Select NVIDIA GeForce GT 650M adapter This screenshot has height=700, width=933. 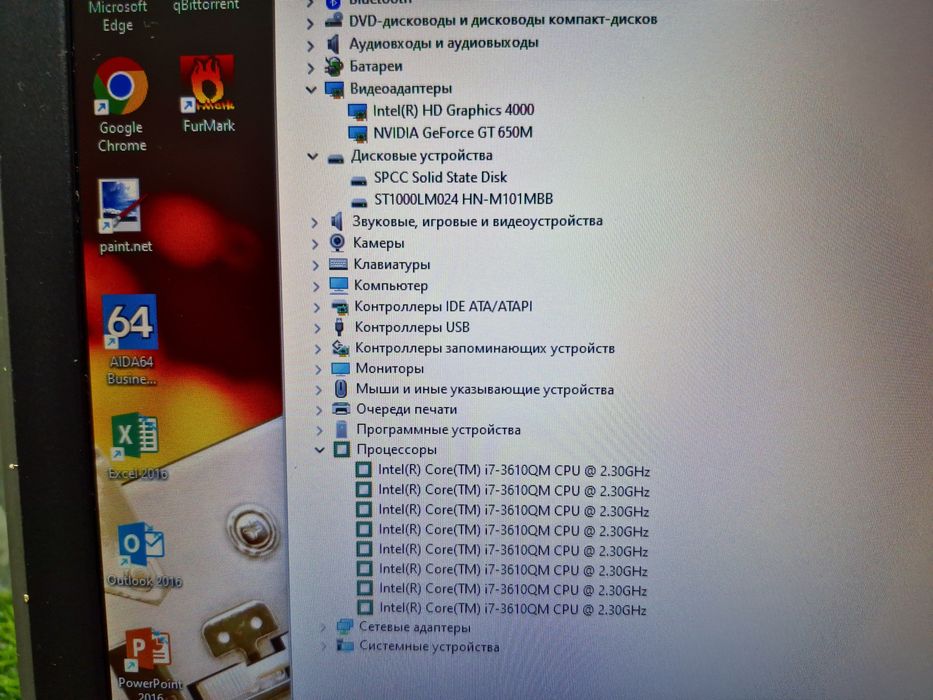coord(453,133)
